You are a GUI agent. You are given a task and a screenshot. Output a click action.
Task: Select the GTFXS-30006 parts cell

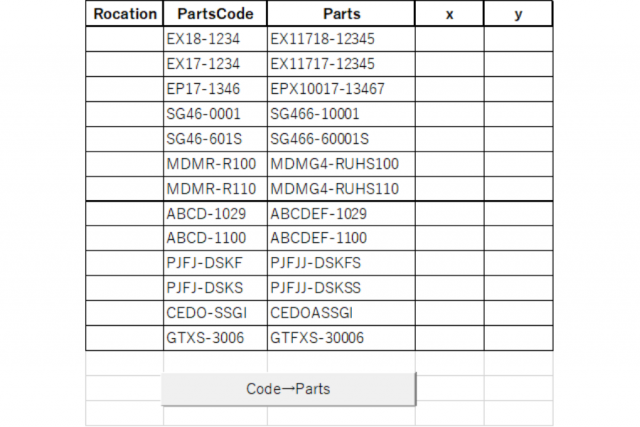click(341, 339)
